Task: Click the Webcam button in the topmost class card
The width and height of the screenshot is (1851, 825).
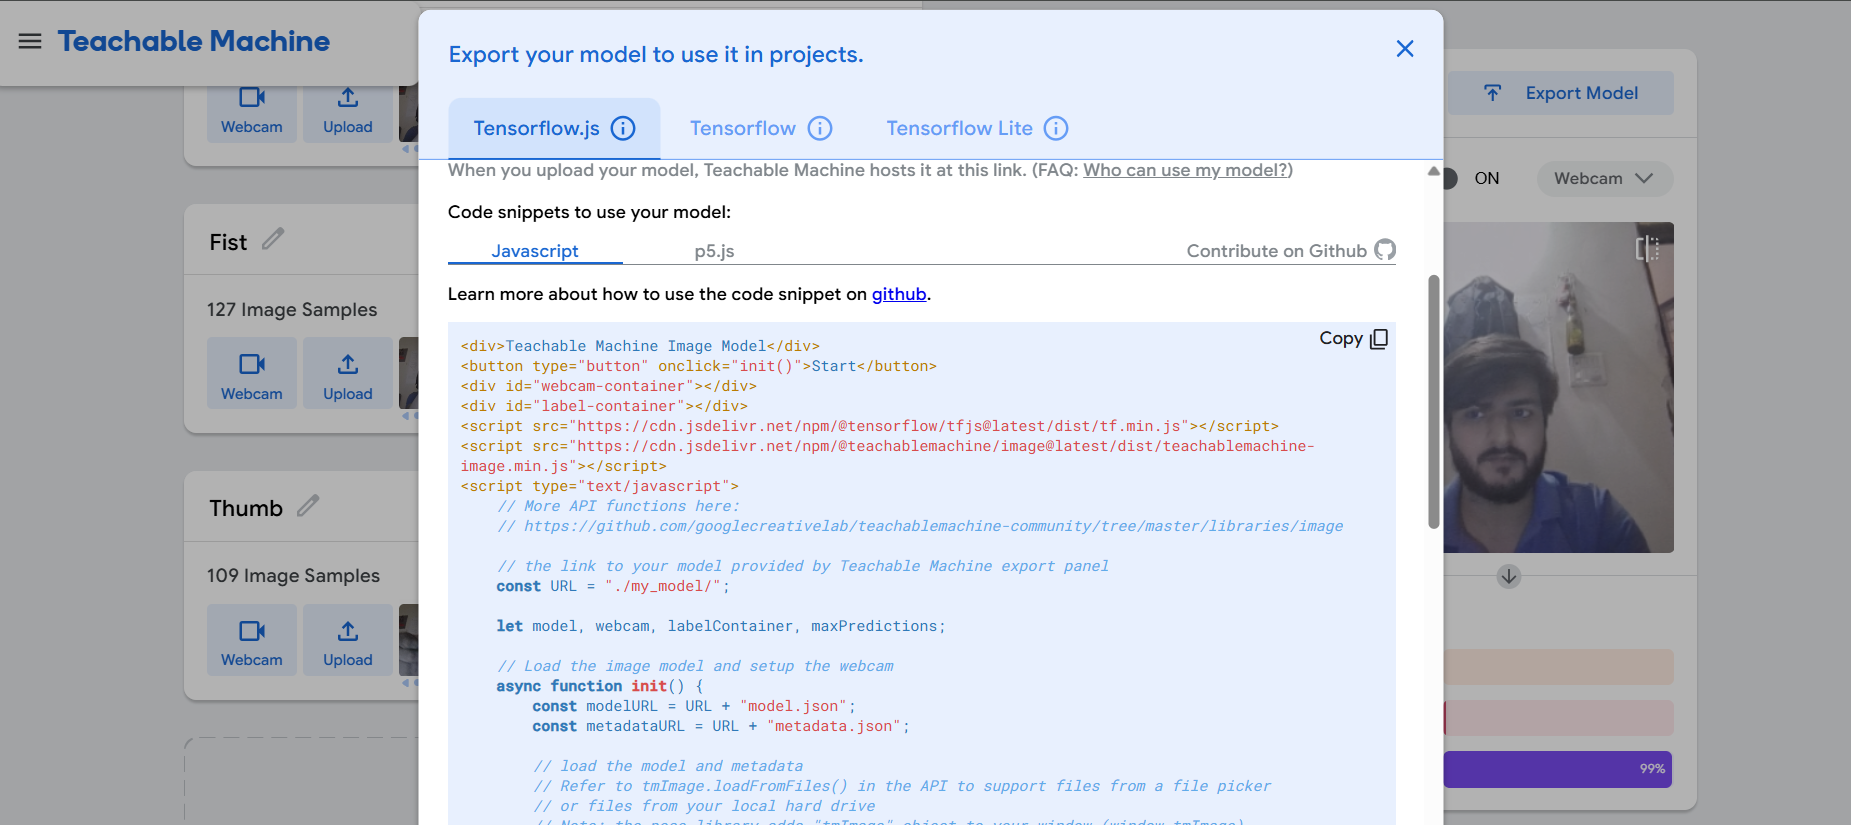Action: [x=252, y=113]
